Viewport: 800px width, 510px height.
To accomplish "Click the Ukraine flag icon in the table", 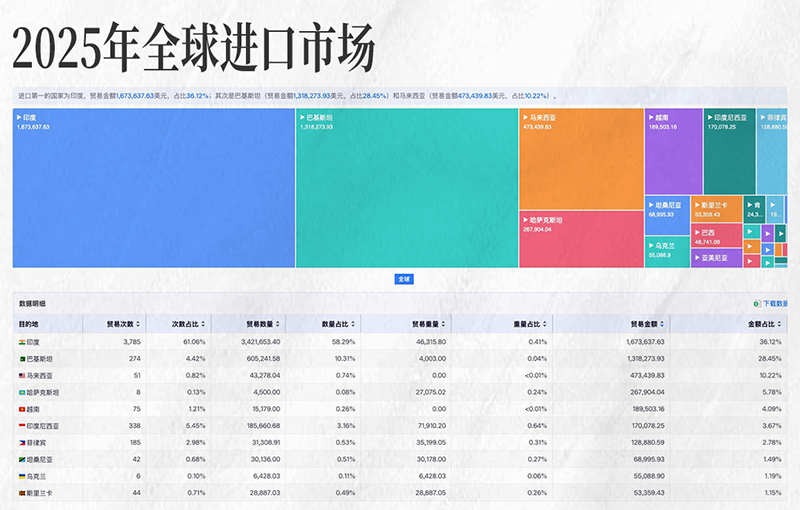I will 22,474.
